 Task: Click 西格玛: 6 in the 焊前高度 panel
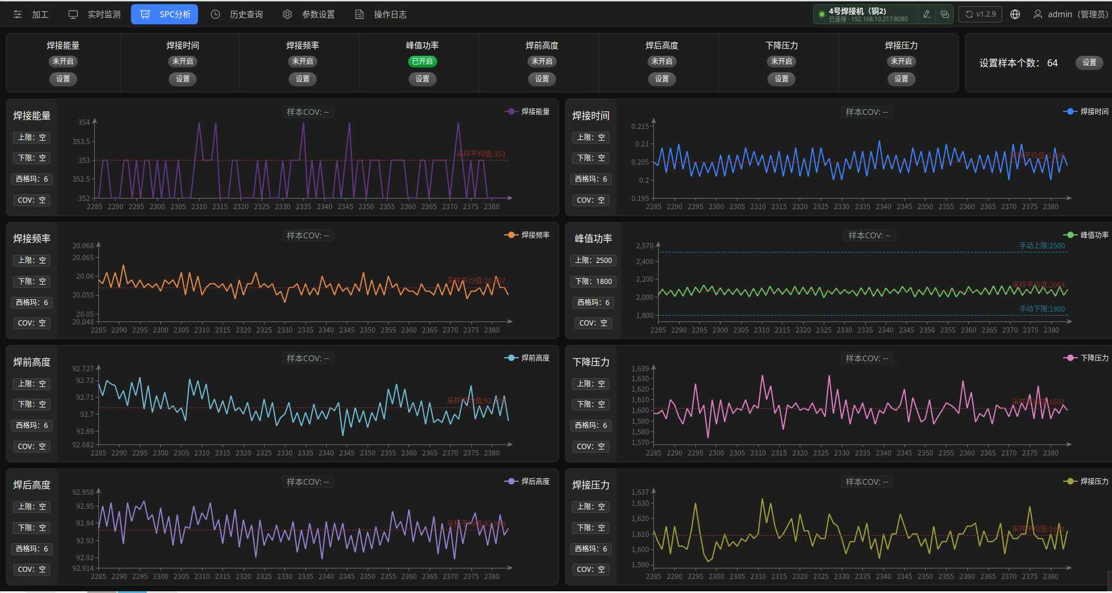pyautogui.click(x=32, y=425)
